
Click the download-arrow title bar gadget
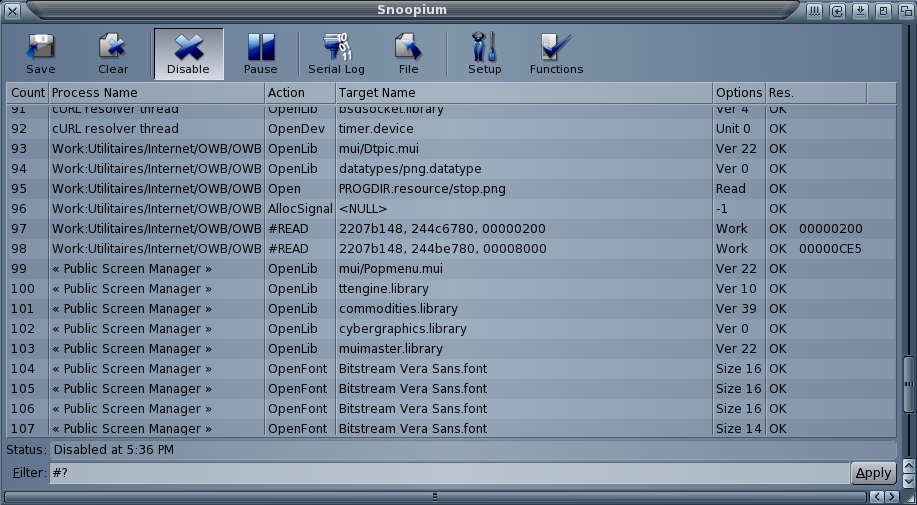(860, 11)
